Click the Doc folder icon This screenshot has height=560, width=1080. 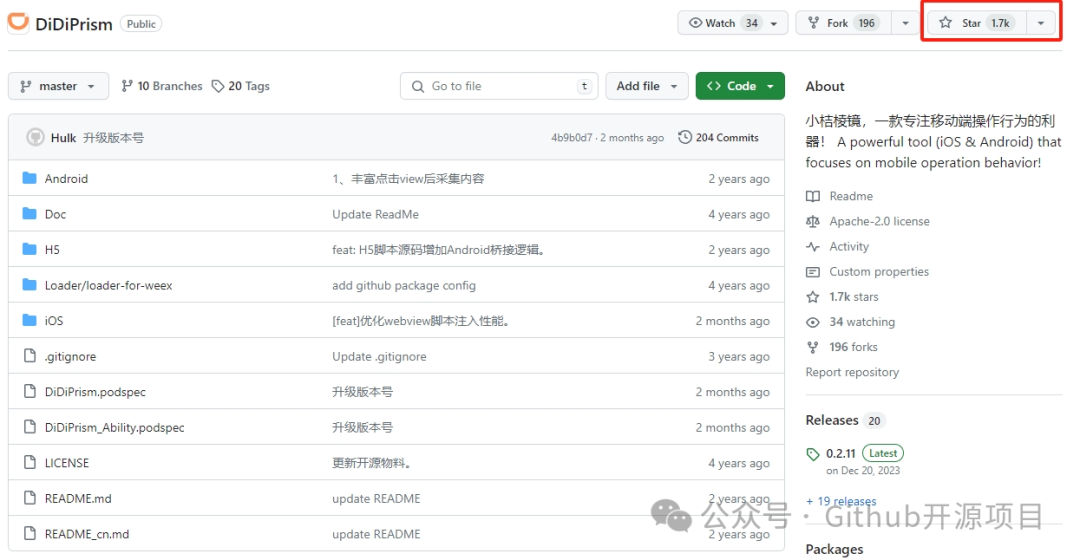pos(29,214)
